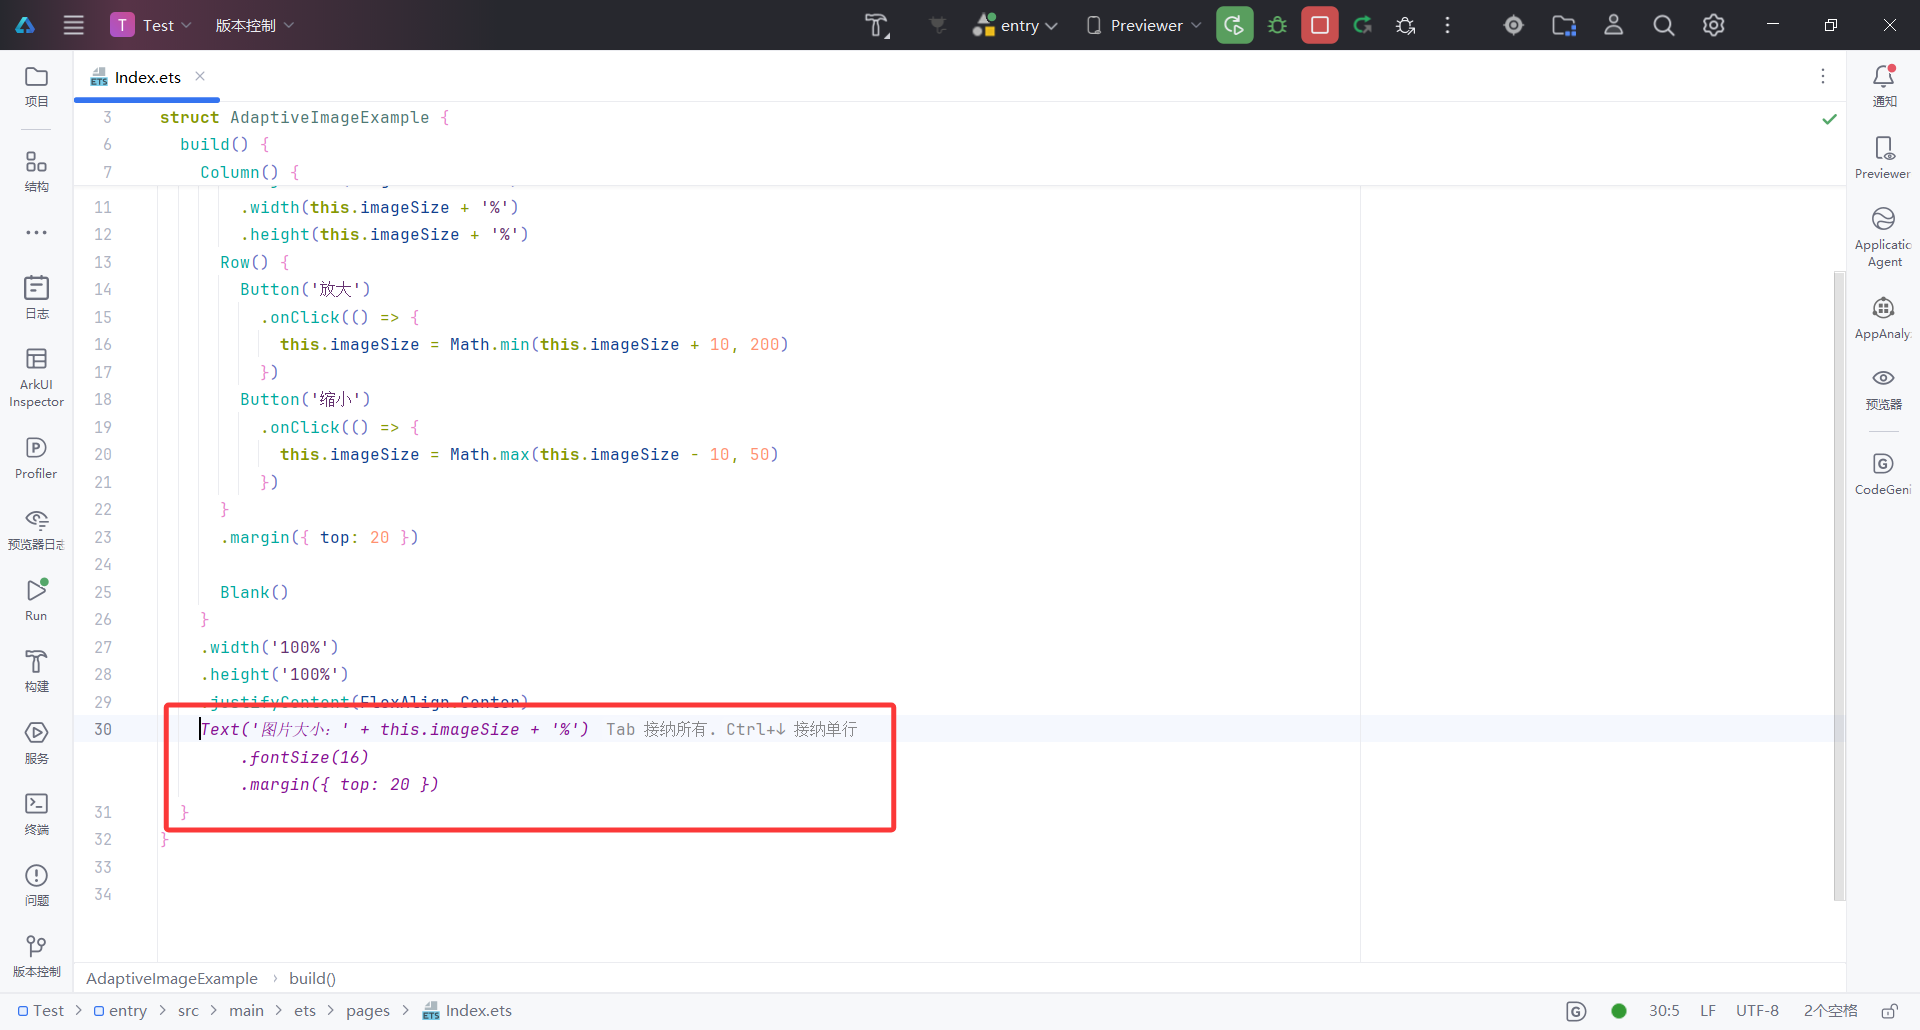Open the Build (构建) panel
1920x1030 pixels.
[36, 671]
